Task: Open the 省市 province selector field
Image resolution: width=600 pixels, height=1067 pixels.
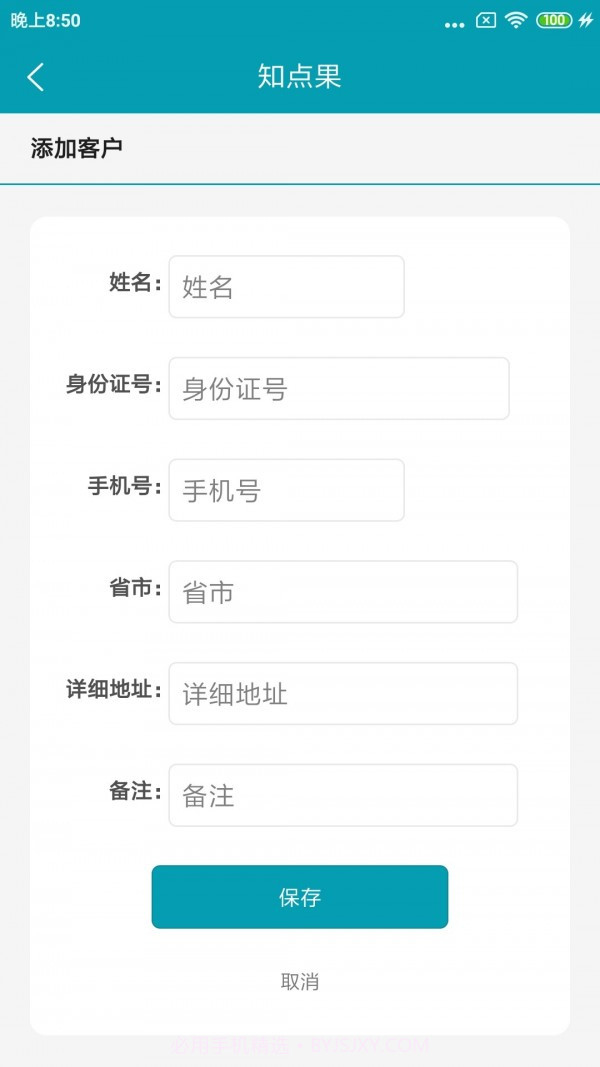Action: point(343,591)
